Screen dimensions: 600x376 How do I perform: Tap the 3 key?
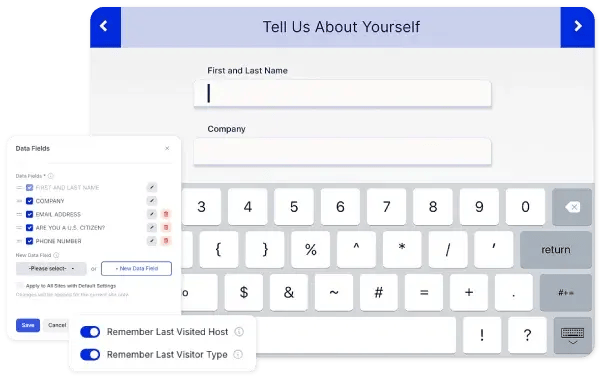202,207
